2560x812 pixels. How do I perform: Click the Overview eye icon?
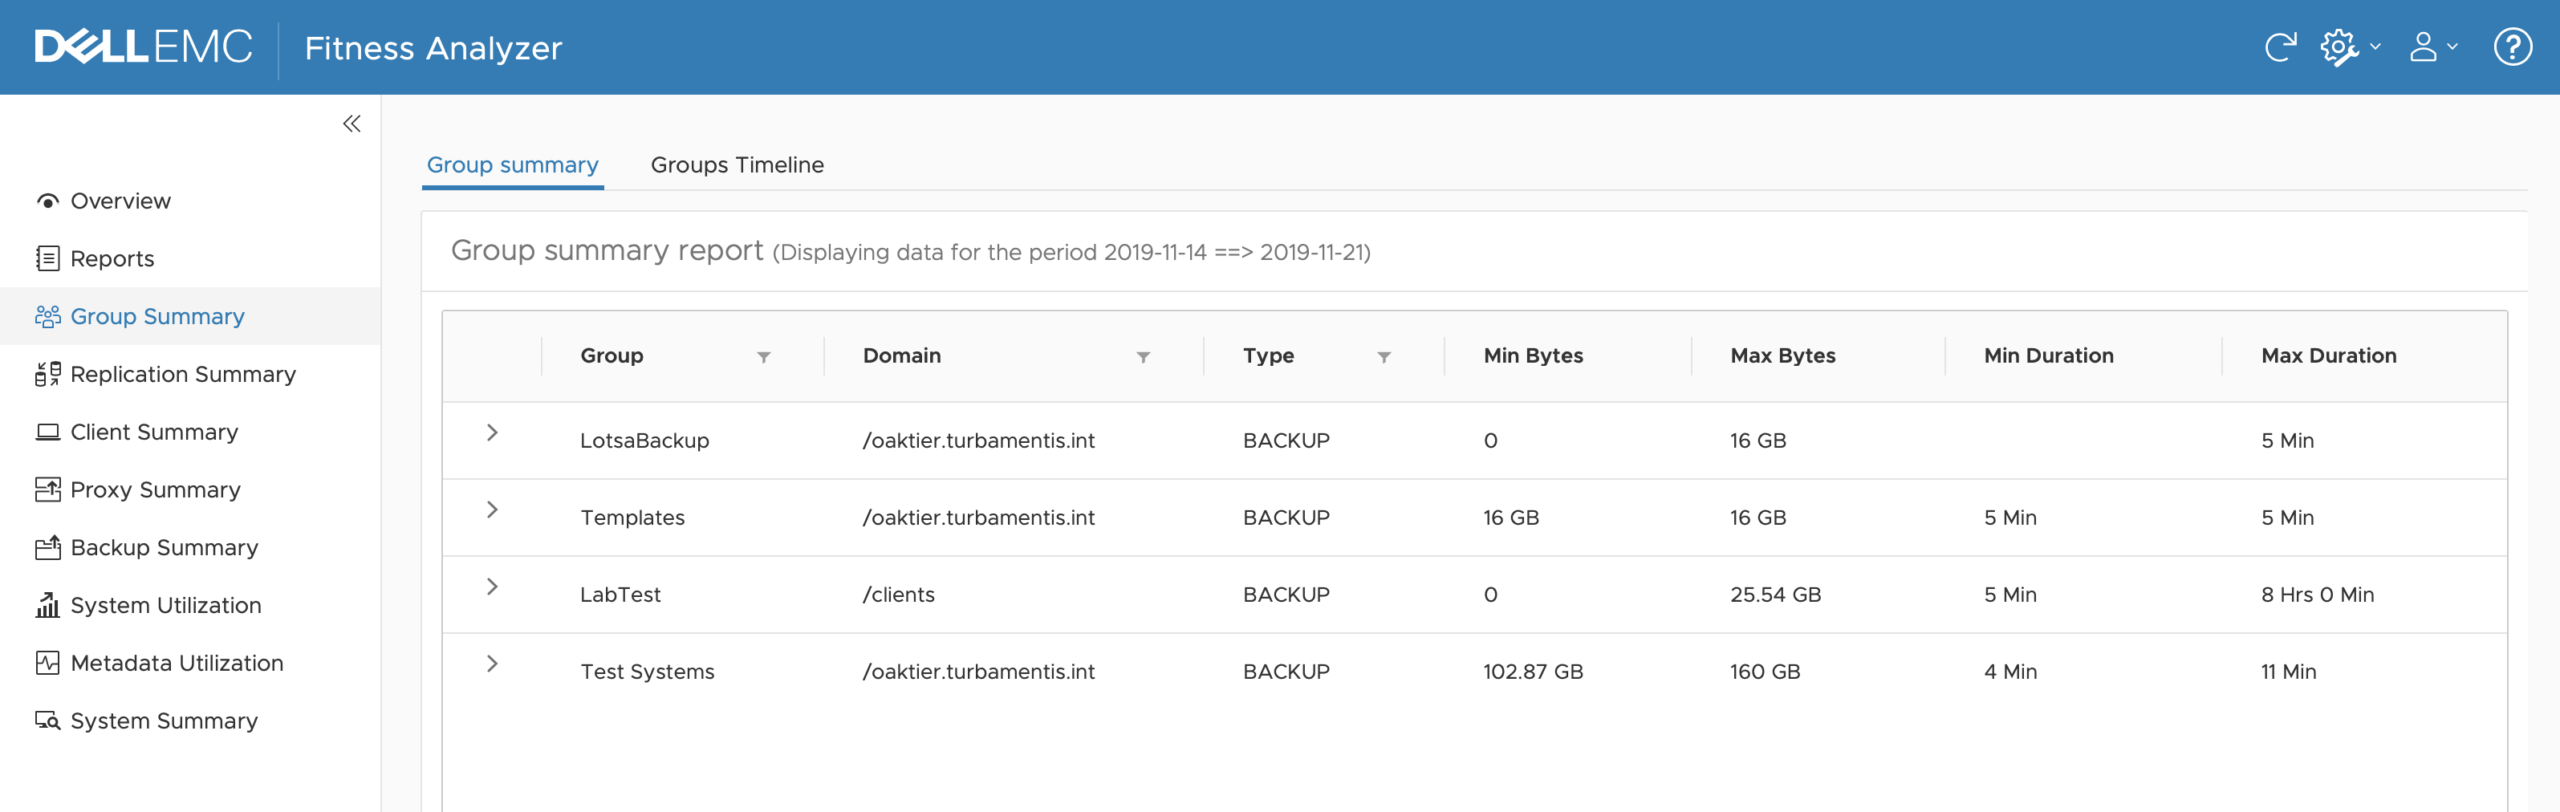pos(47,201)
